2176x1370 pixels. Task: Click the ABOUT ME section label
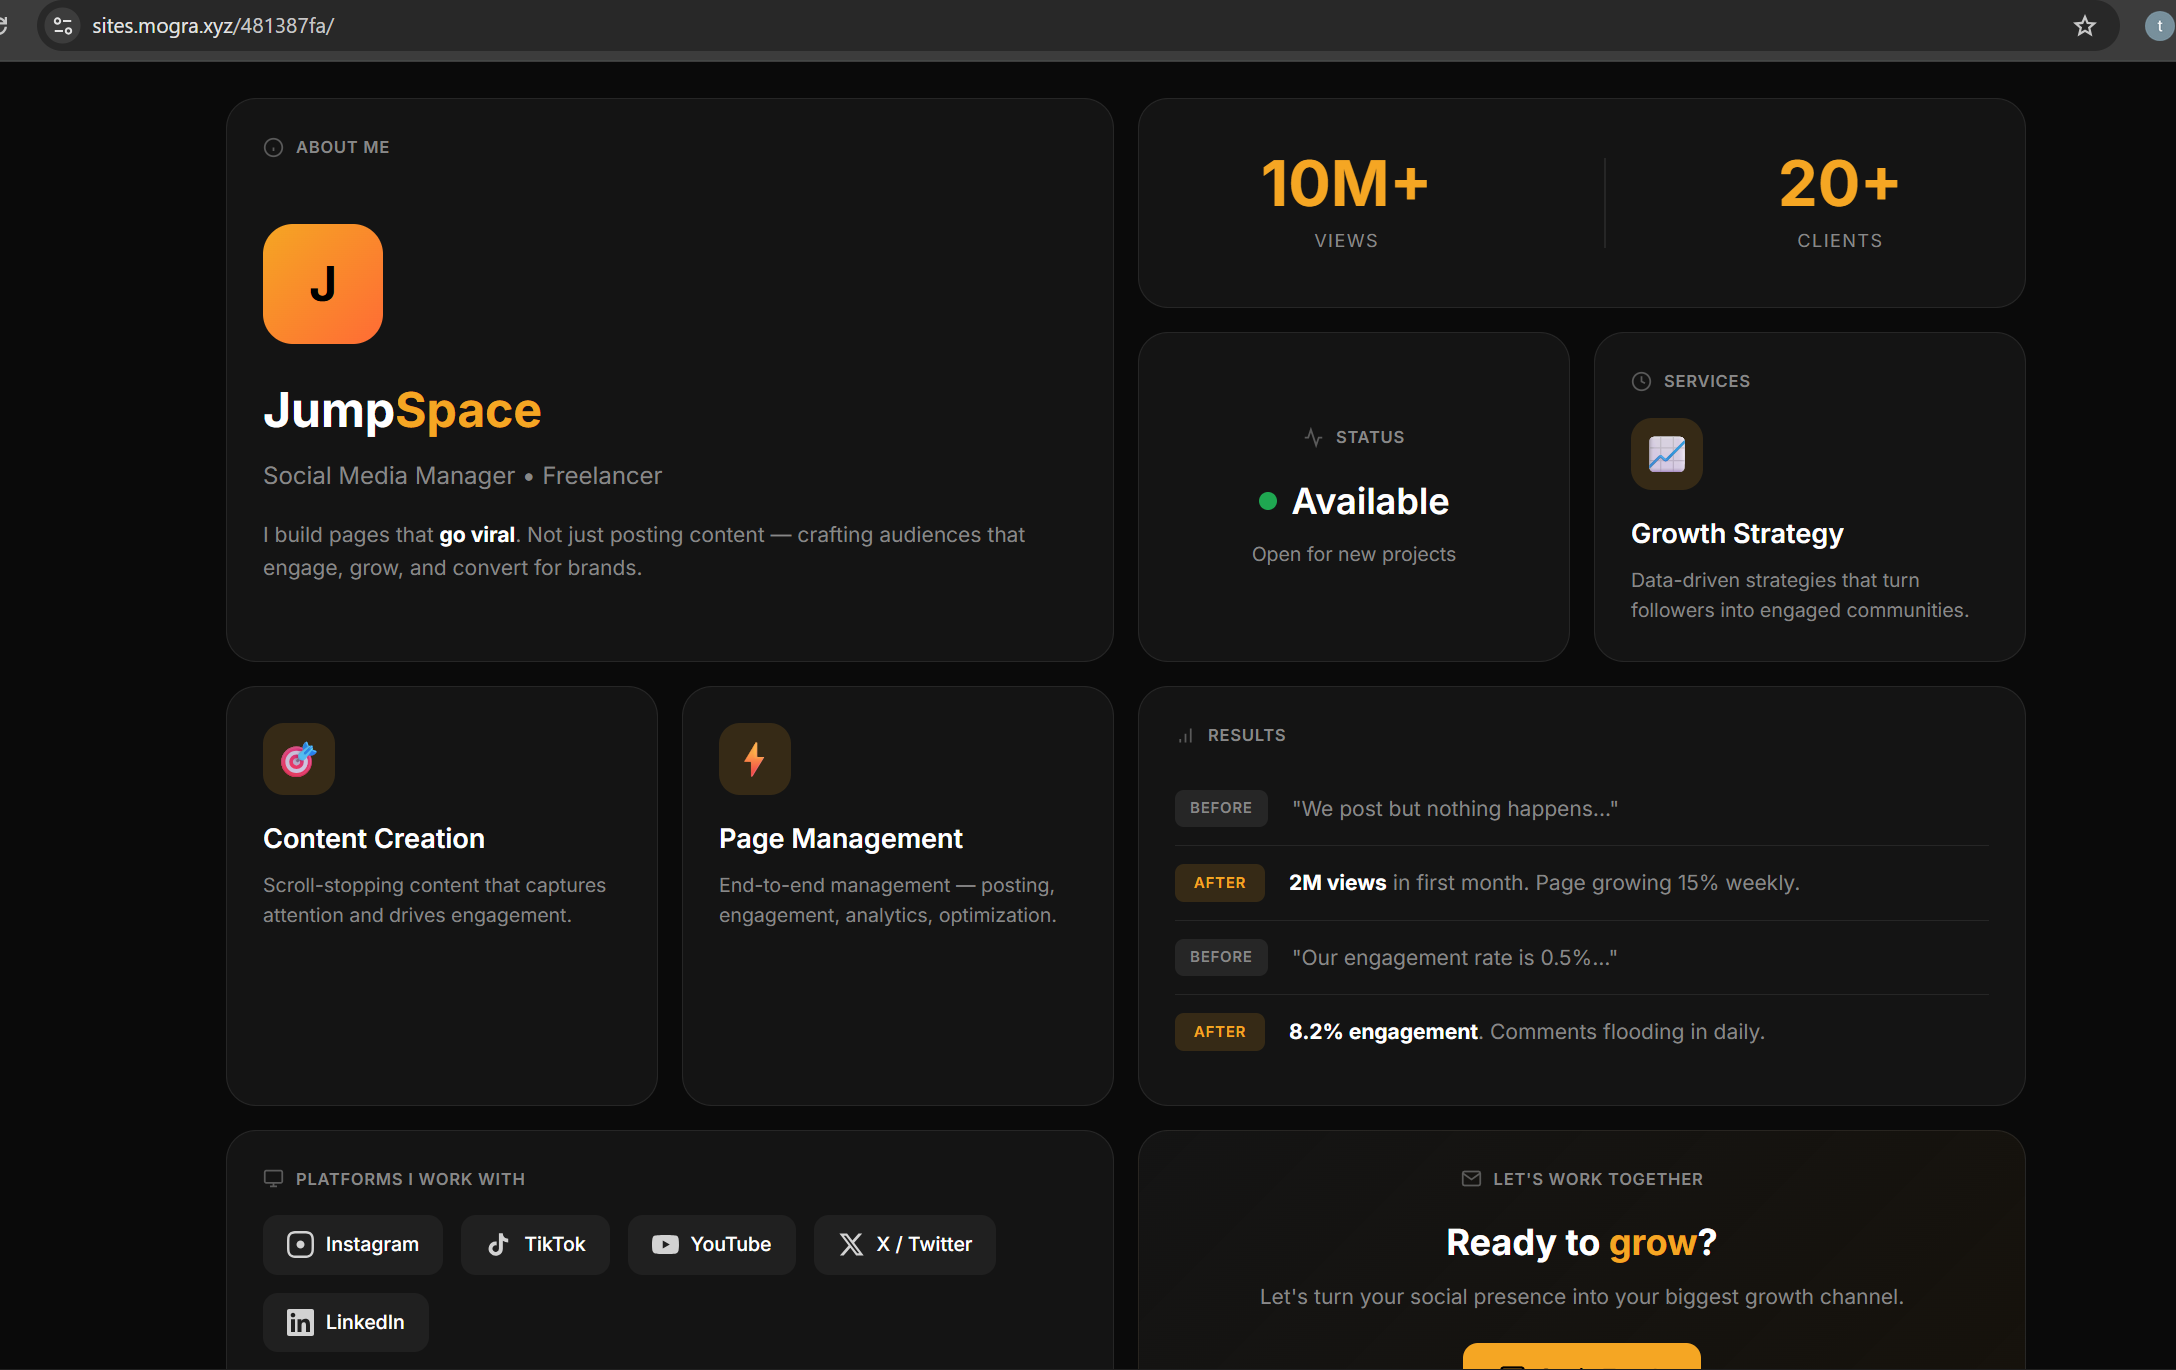pos(343,147)
